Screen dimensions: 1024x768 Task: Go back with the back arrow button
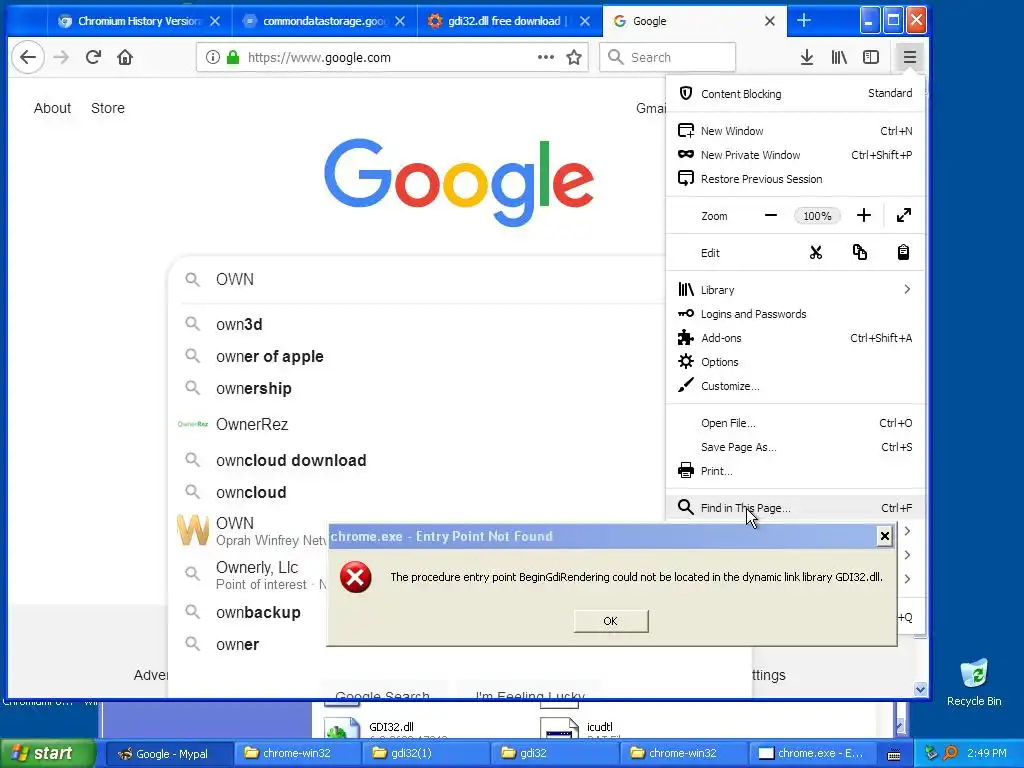(x=28, y=57)
